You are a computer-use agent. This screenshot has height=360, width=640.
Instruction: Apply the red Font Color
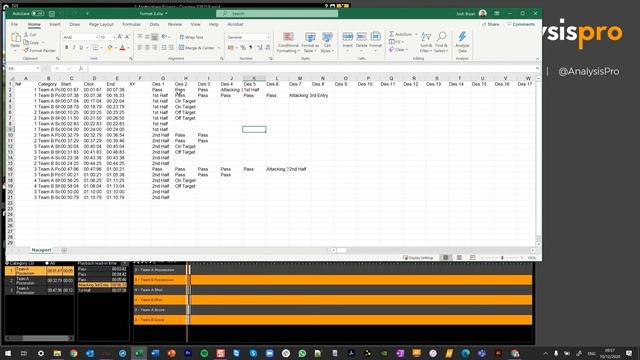tap(122, 48)
